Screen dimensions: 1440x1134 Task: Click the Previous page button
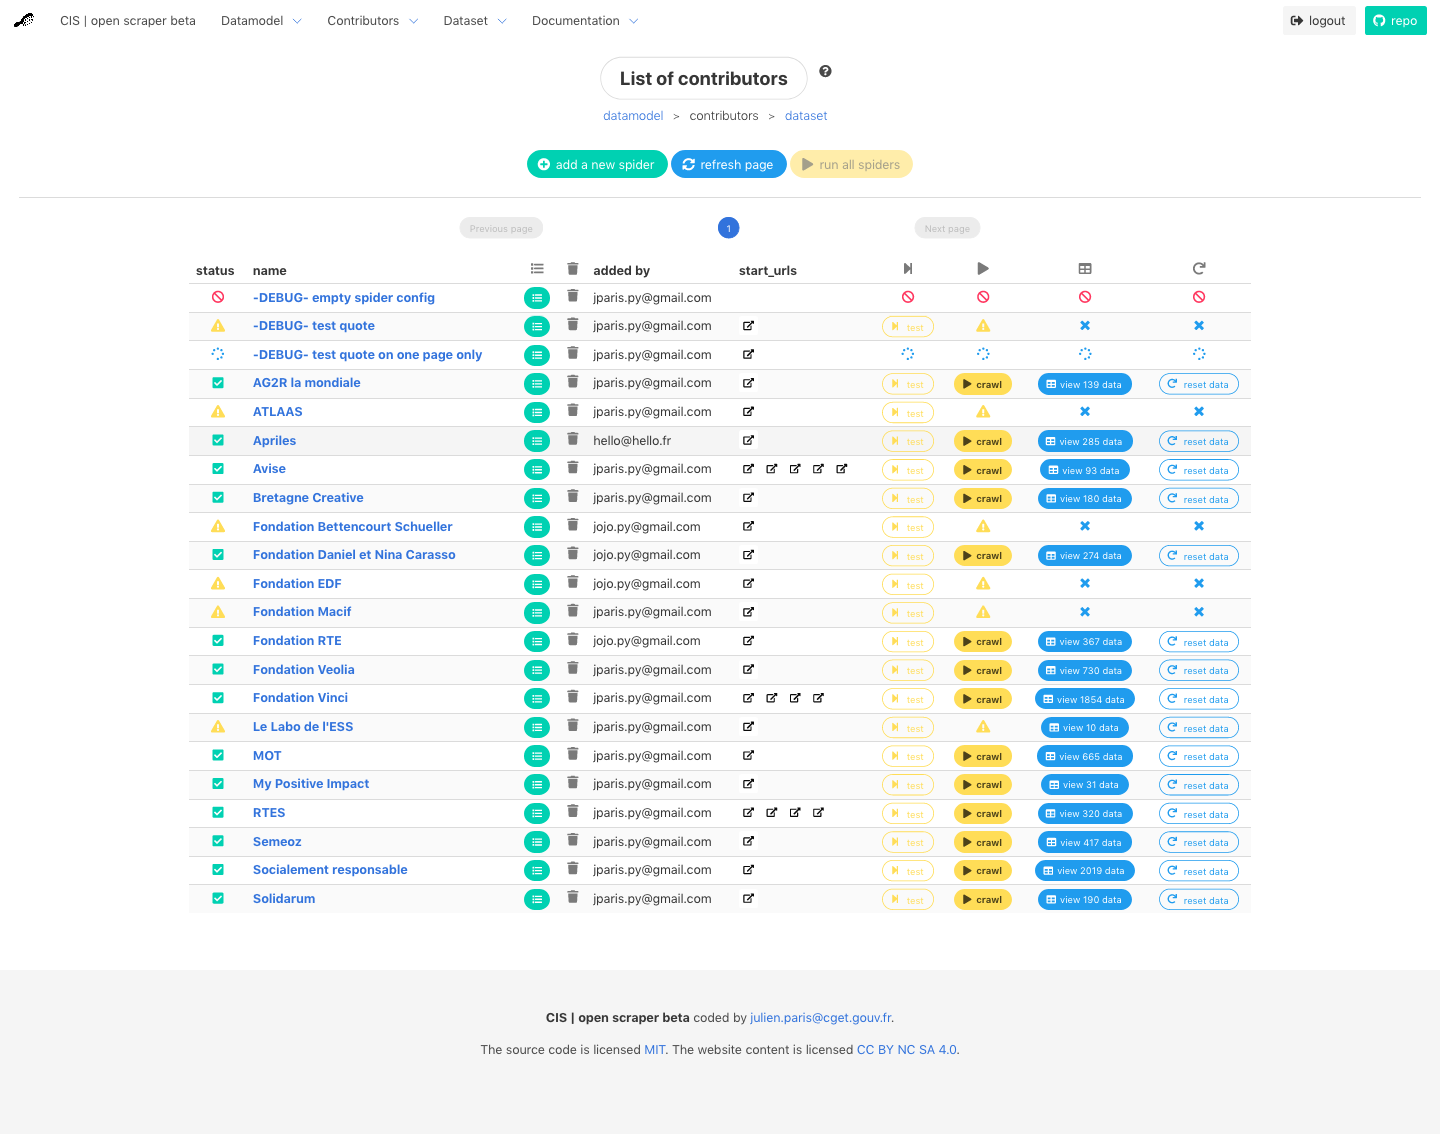point(501,228)
